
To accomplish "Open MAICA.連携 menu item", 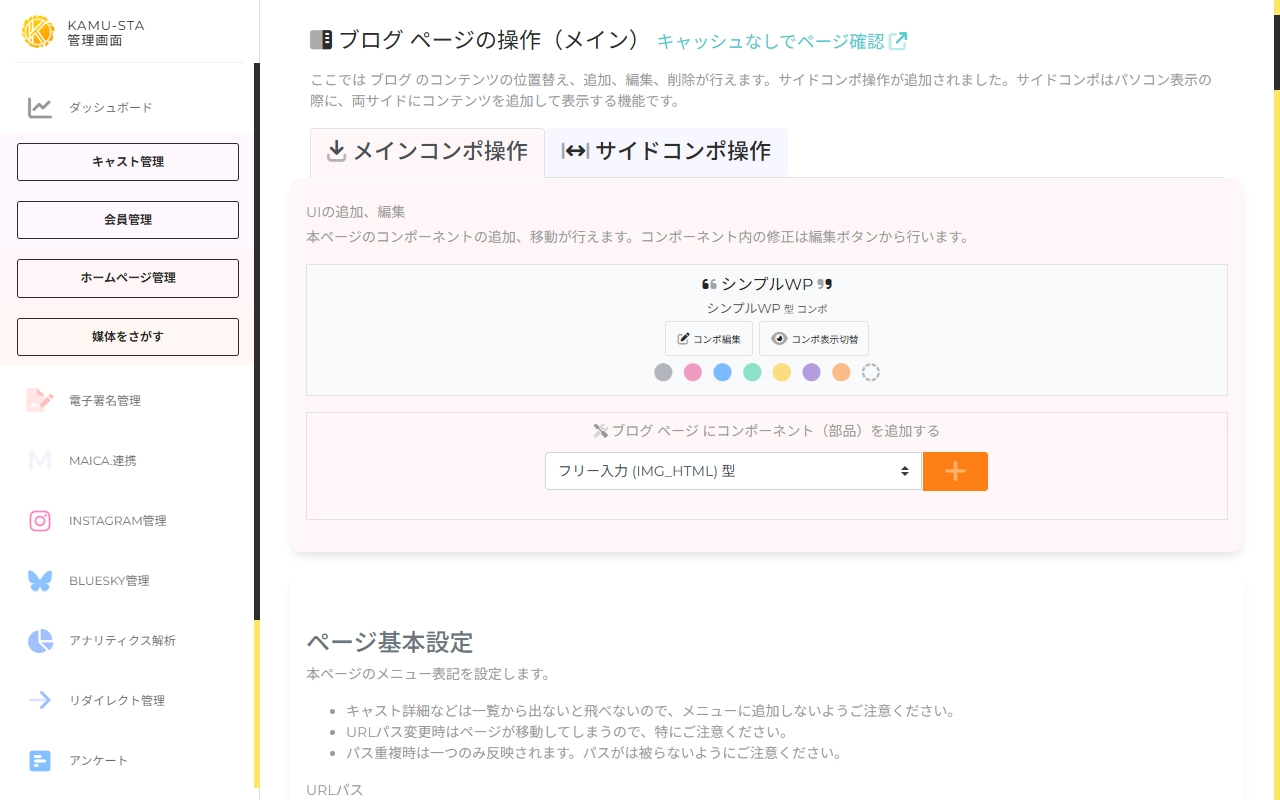I will 103,461.
